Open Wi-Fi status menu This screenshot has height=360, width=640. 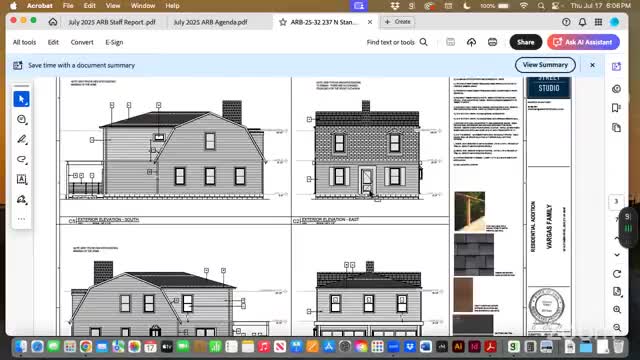524,6
